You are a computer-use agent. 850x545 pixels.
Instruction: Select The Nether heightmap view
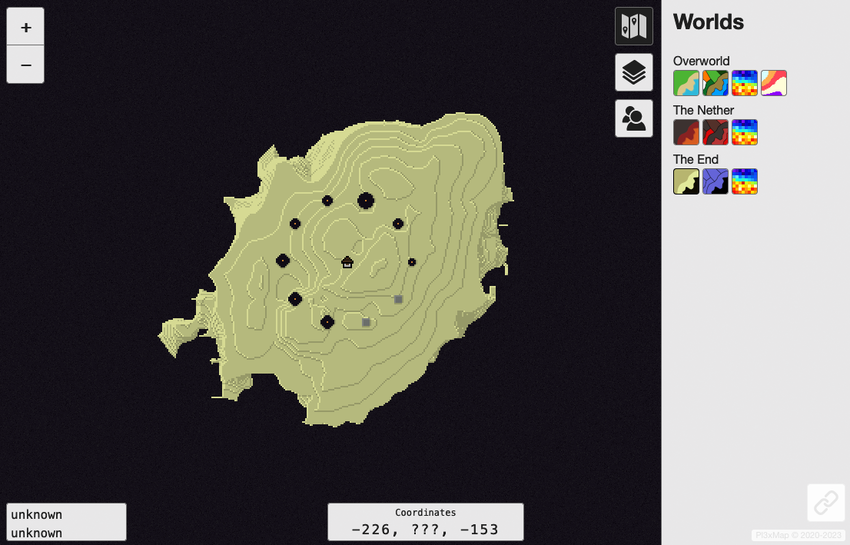pos(744,132)
